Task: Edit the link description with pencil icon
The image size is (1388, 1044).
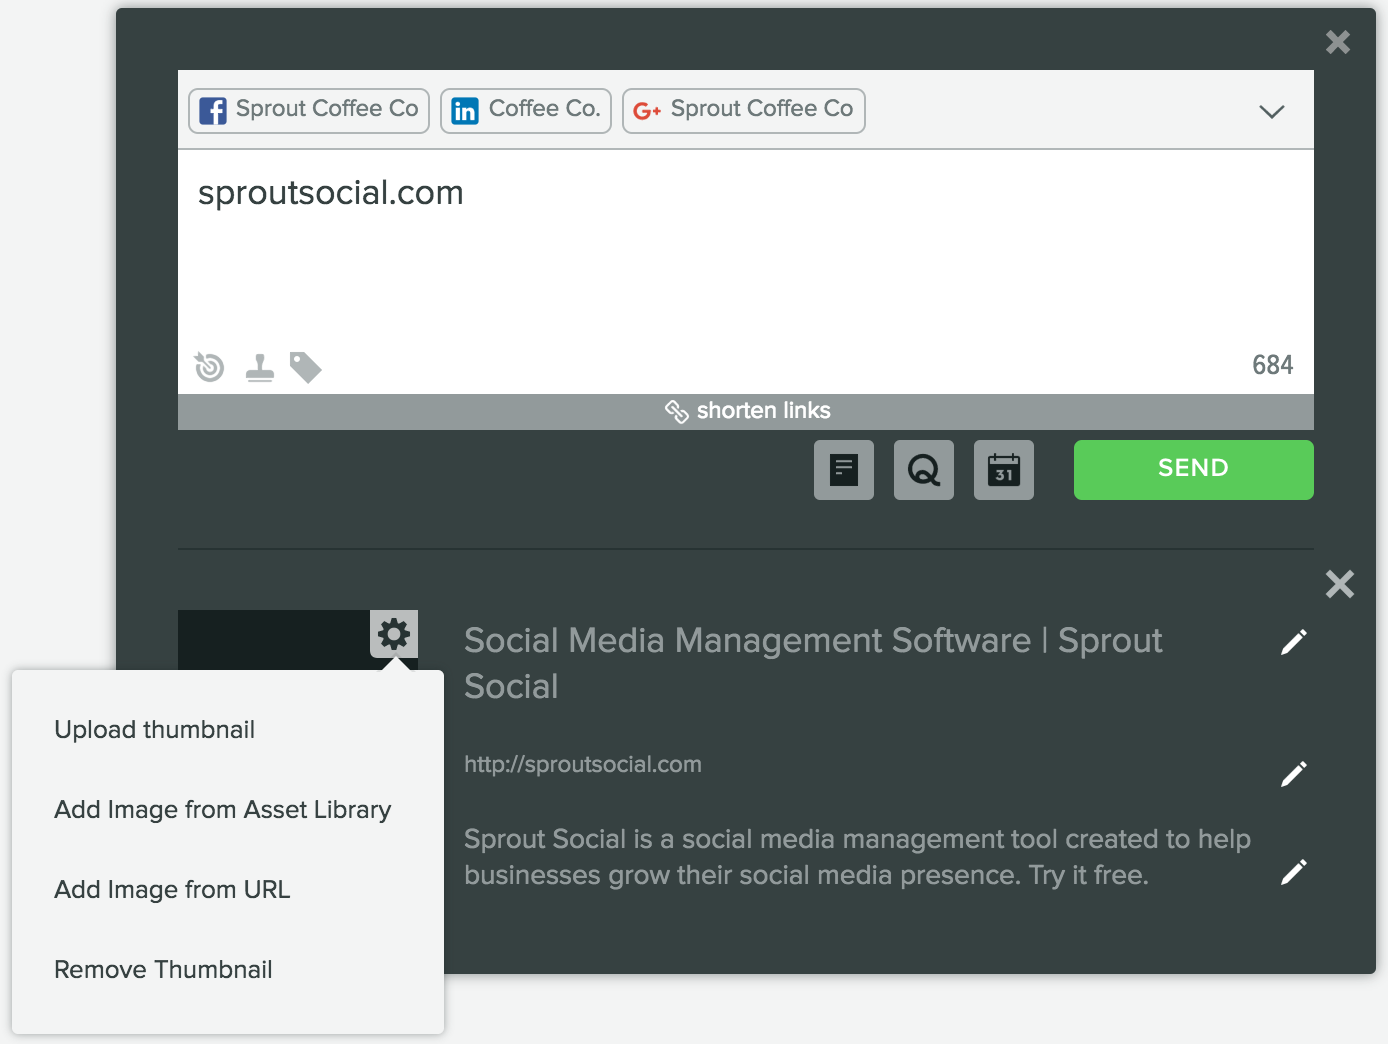Action: pyautogui.click(x=1294, y=872)
